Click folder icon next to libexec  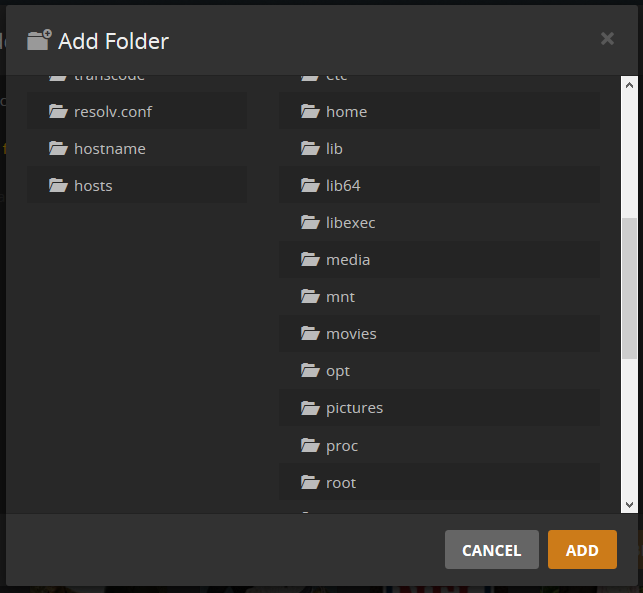[310, 222]
